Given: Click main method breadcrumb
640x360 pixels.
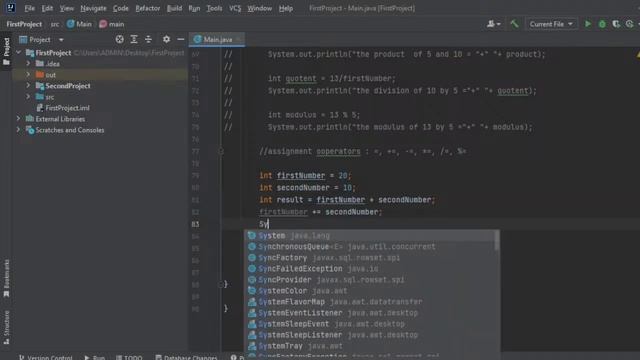Looking at the screenshot, I should (x=111, y=24).
